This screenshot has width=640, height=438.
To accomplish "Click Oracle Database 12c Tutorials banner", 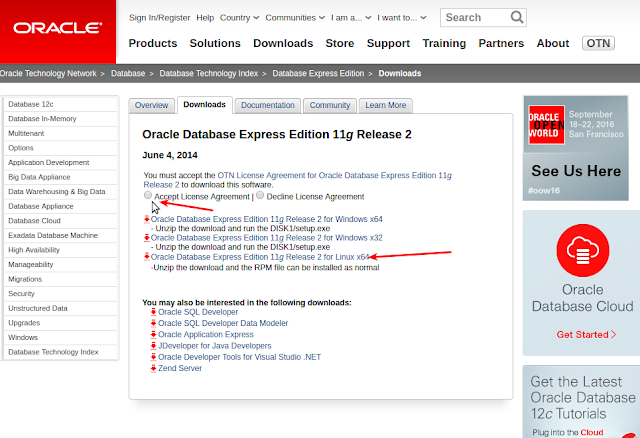I will [x=581, y=402].
